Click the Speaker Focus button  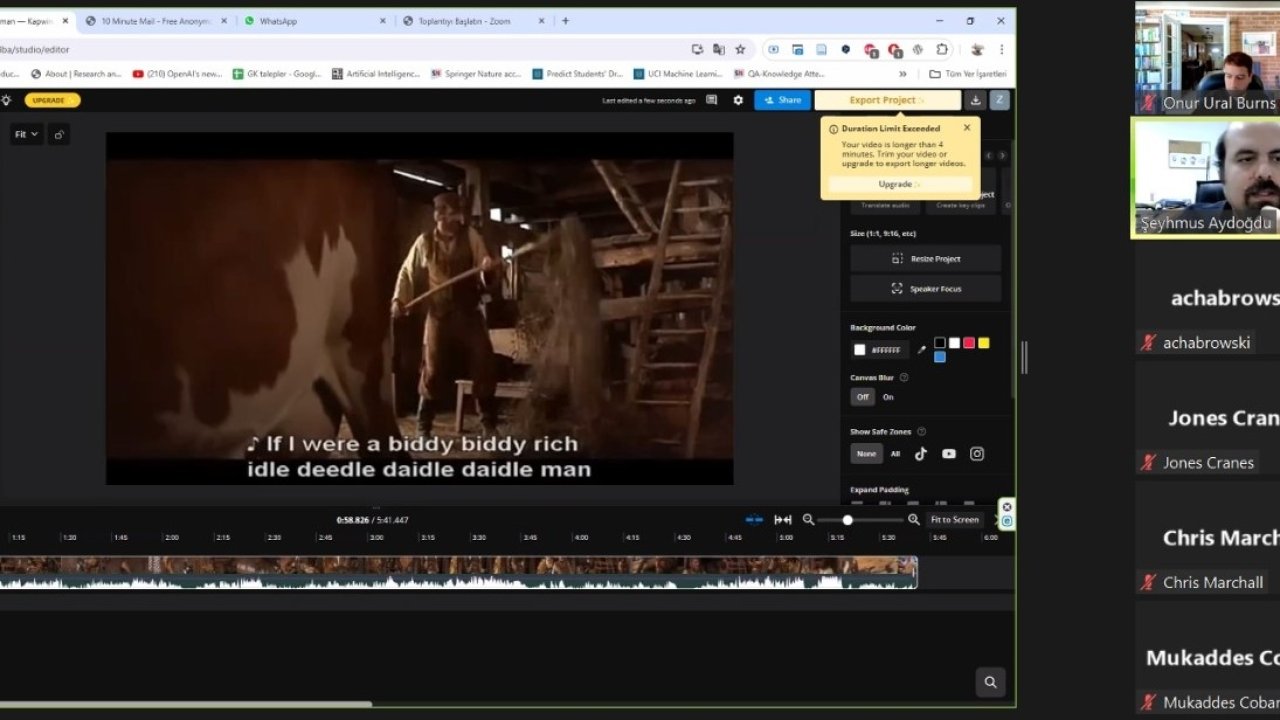click(926, 288)
